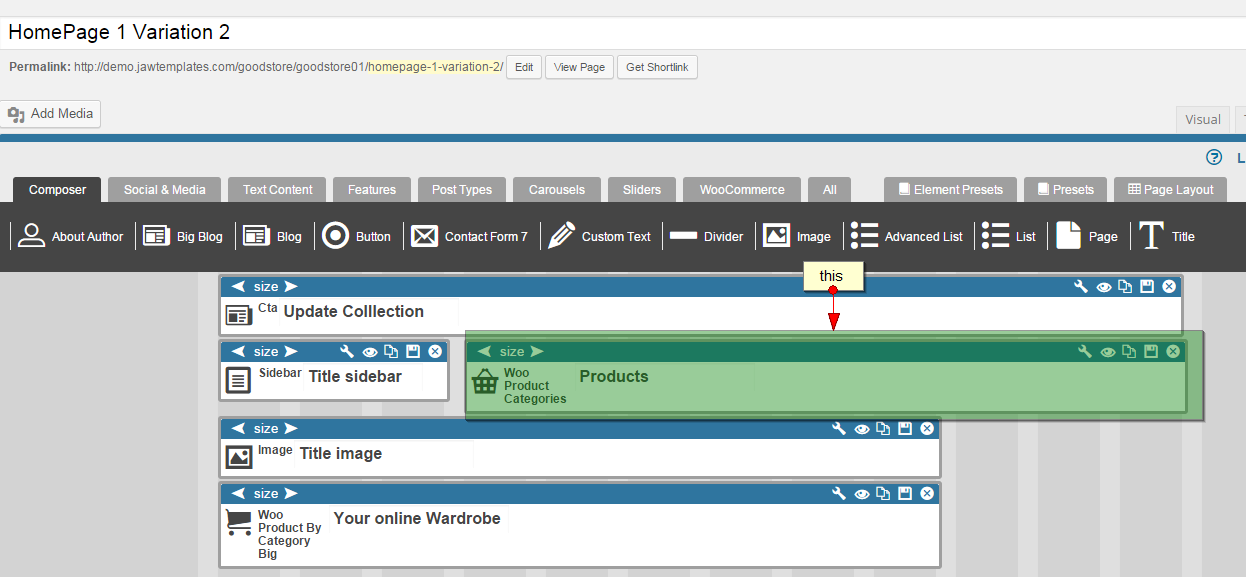Image resolution: width=1246 pixels, height=577 pixels.
Task: Click the Advanced List element icon
Action: tap(865, 236)
